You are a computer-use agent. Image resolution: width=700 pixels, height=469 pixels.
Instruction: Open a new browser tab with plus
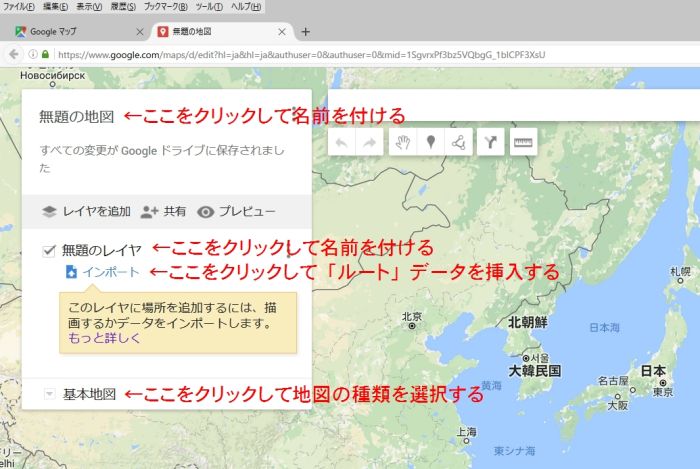(305, 32)
